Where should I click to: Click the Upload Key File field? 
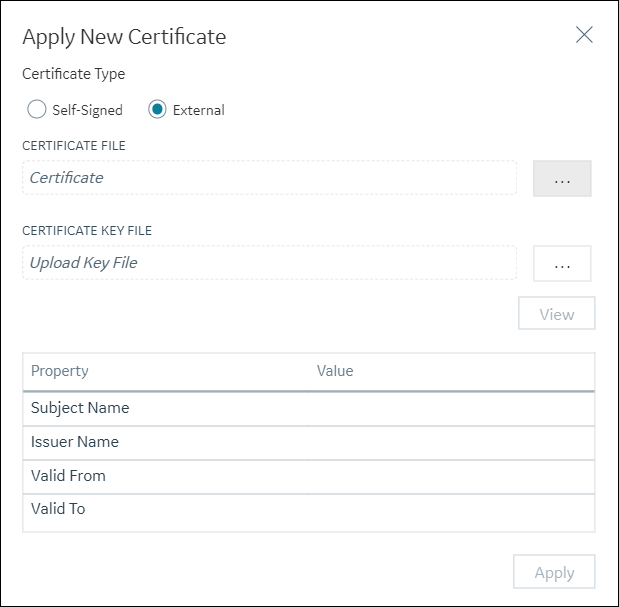point(270,262)
